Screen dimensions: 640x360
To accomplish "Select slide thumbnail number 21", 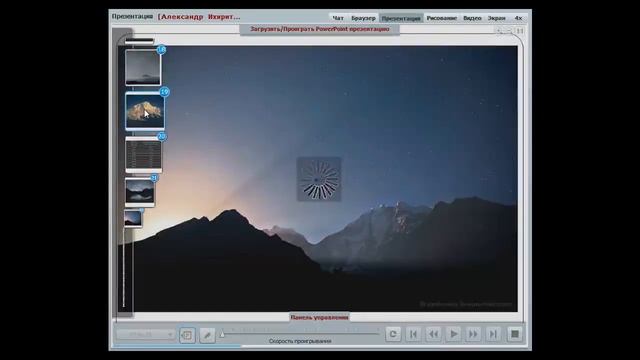I will [140, 192].
